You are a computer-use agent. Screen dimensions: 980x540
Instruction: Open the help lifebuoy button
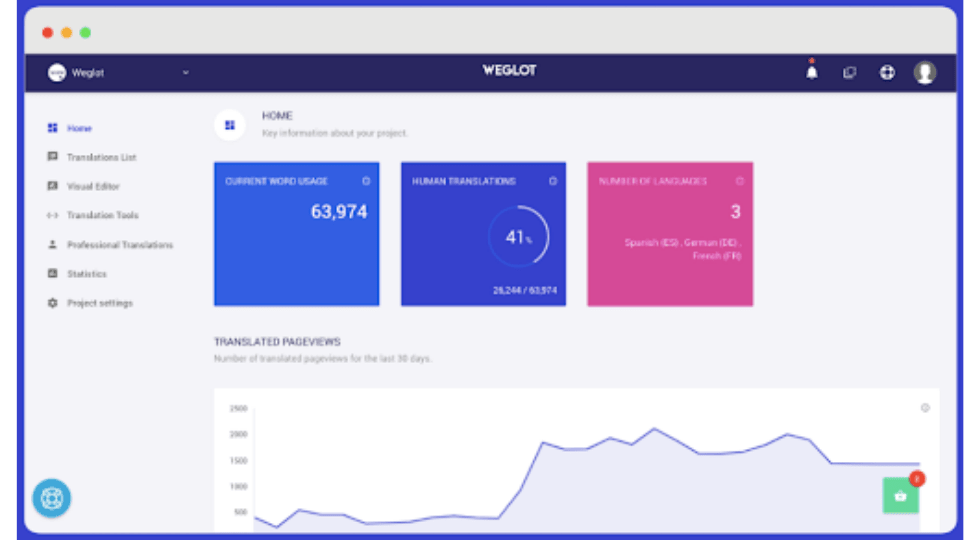click(x=52, y=498)
